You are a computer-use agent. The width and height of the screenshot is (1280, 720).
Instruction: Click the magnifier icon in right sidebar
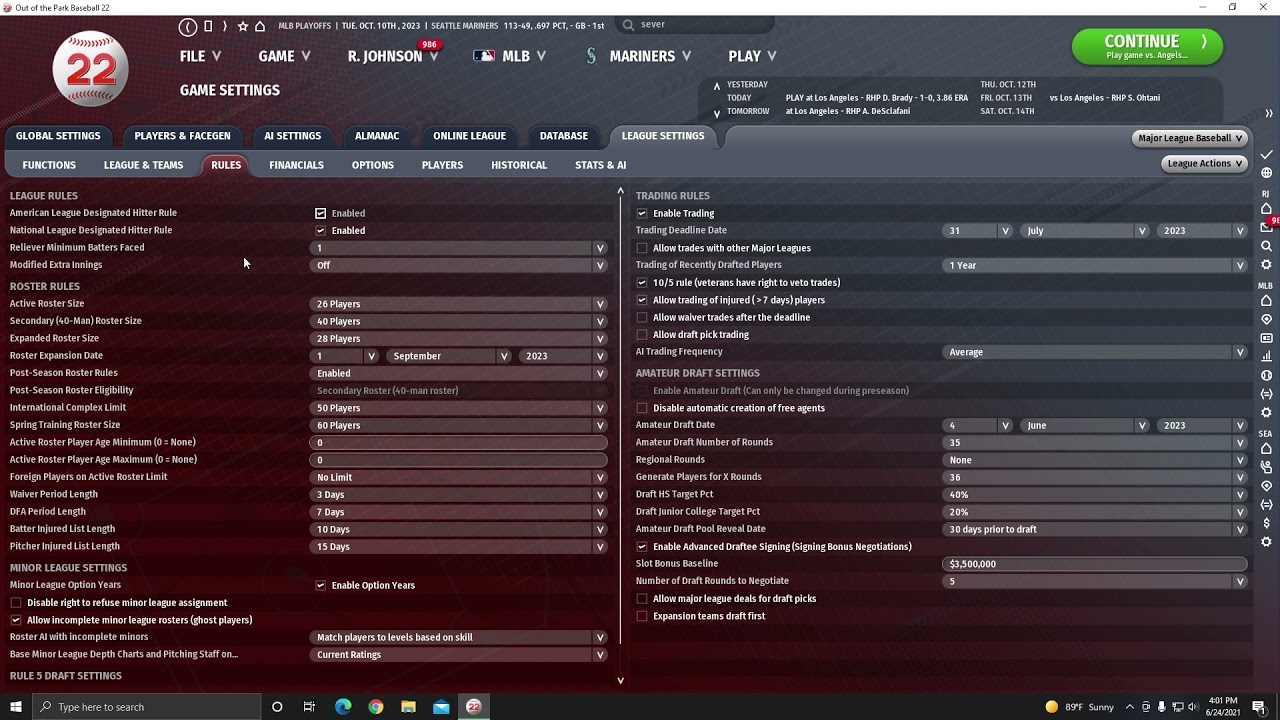1266,246
